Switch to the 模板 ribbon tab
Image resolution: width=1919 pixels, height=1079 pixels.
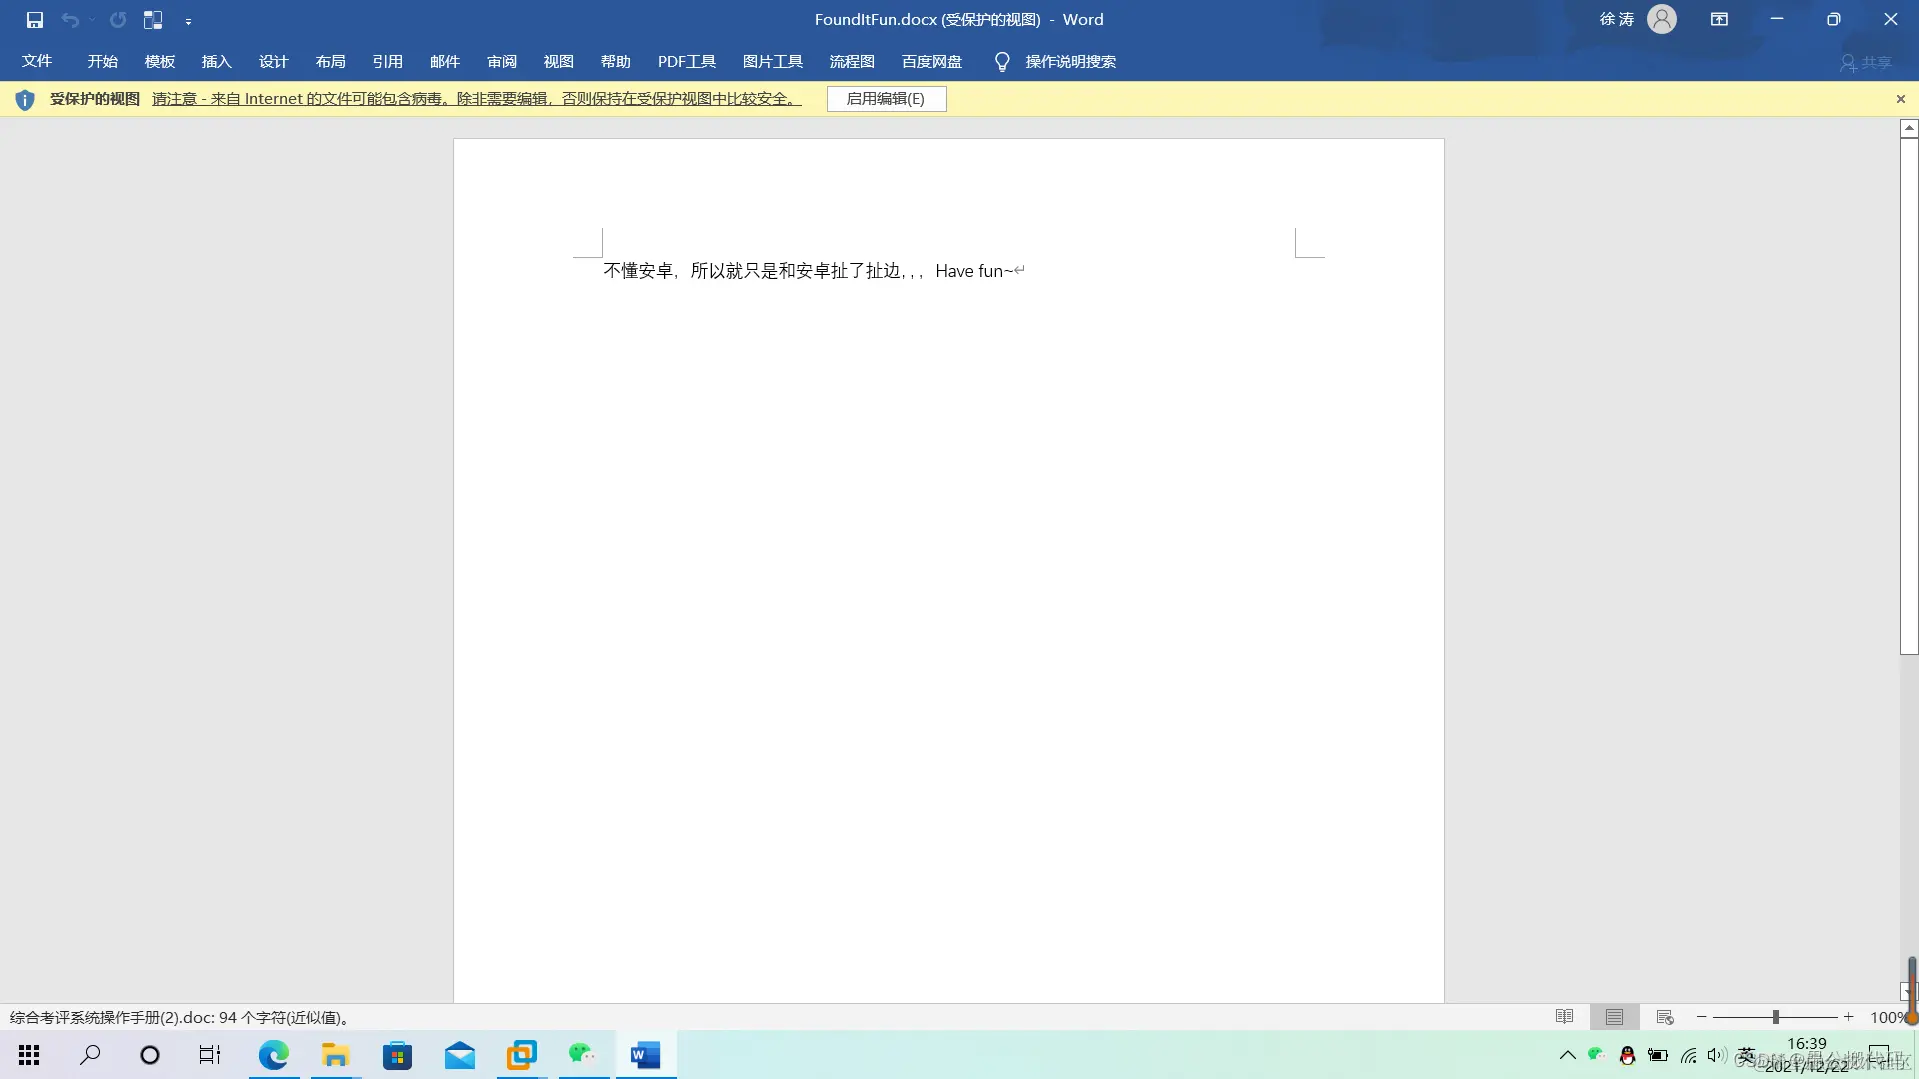(160, 61)
